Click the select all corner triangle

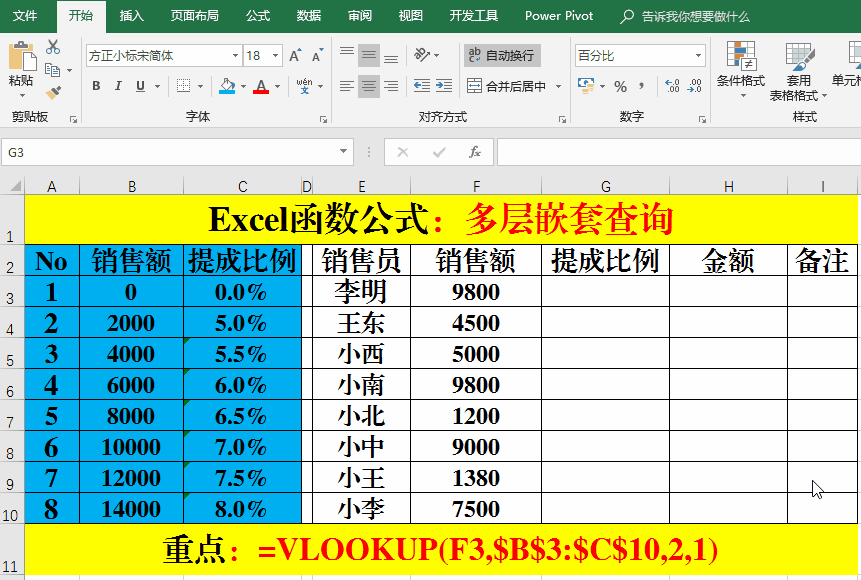[x=14, y=186]
